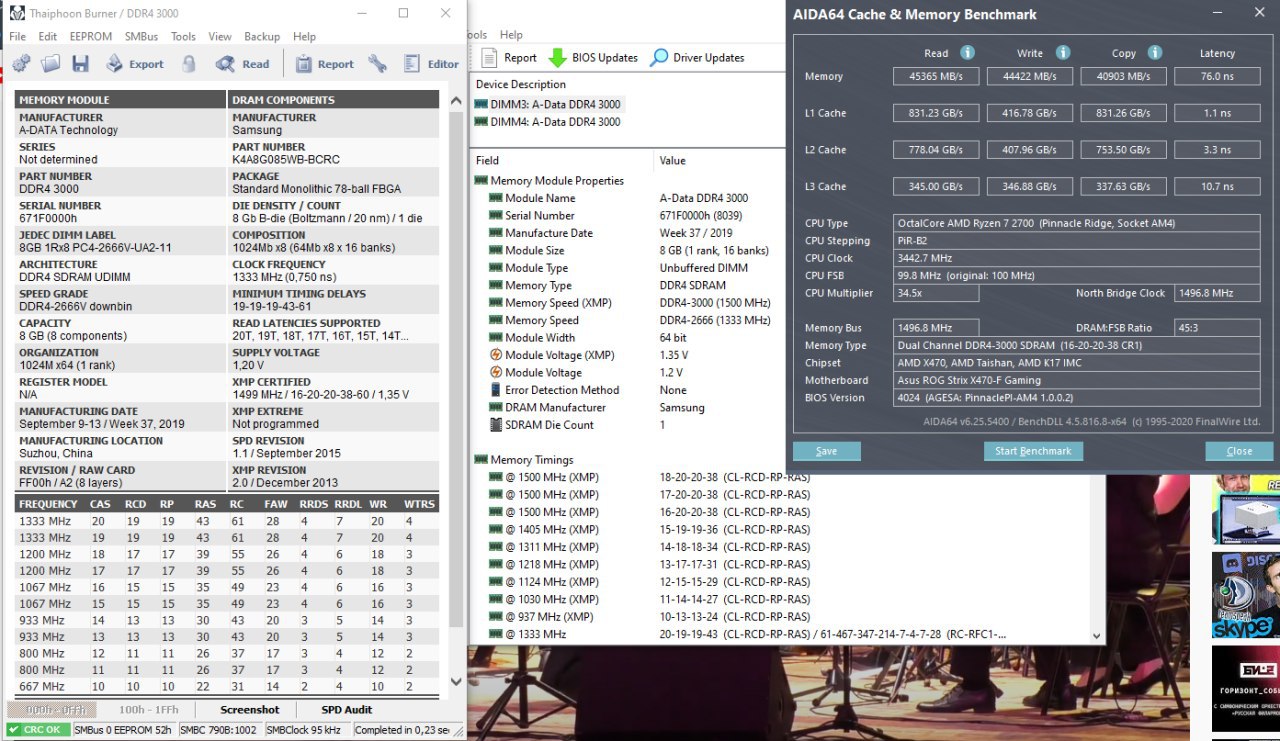
Task: Select the 1200 MHz CAS 18 timing row
Action: point(227,554)
